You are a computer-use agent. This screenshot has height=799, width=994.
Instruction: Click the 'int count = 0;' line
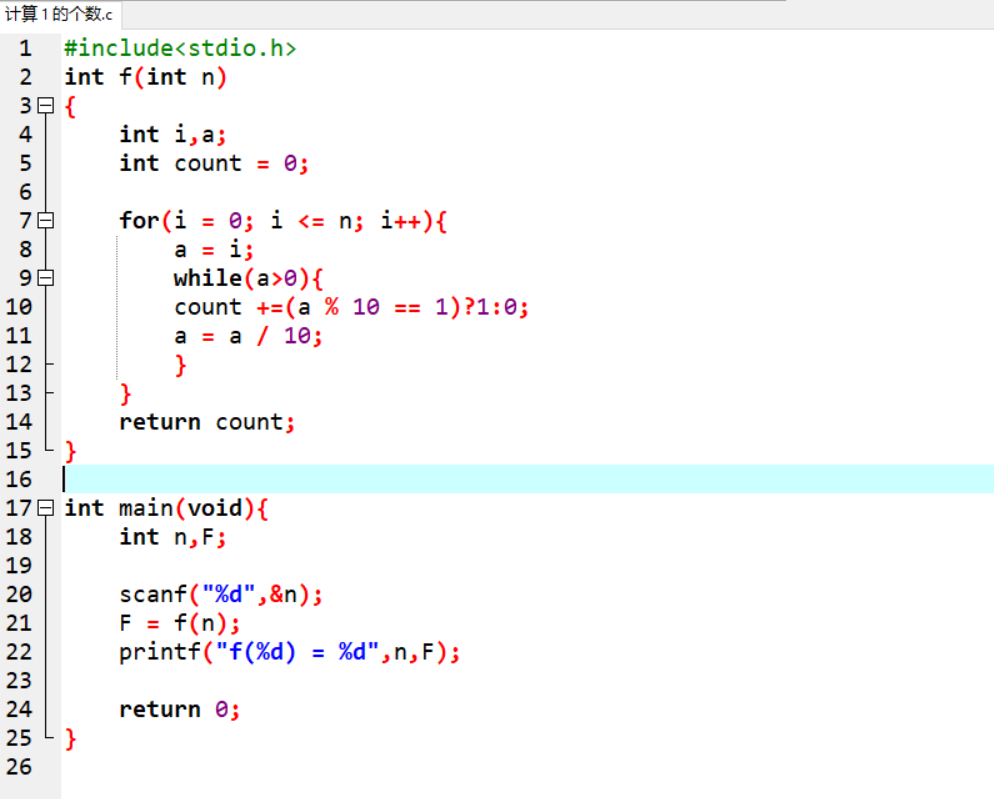[214, 164]
